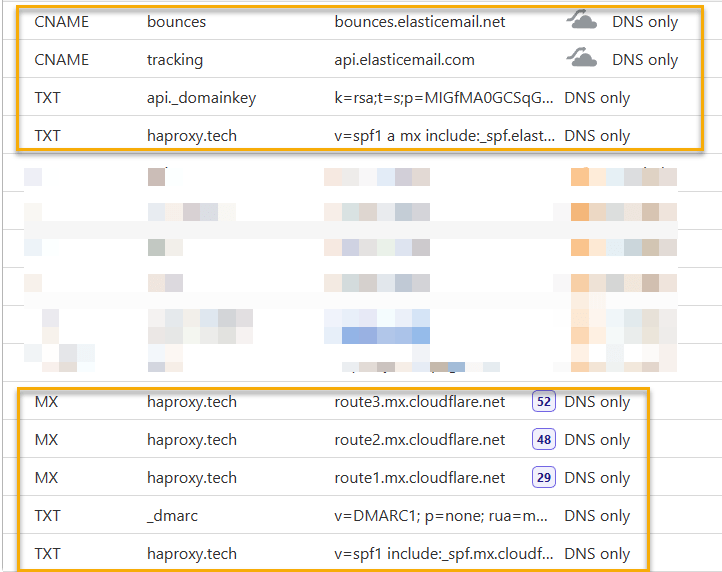722x572 pixels.
Task: Click 'DNS only' status in elastic SPF row
Action: [x=597, y=136]
